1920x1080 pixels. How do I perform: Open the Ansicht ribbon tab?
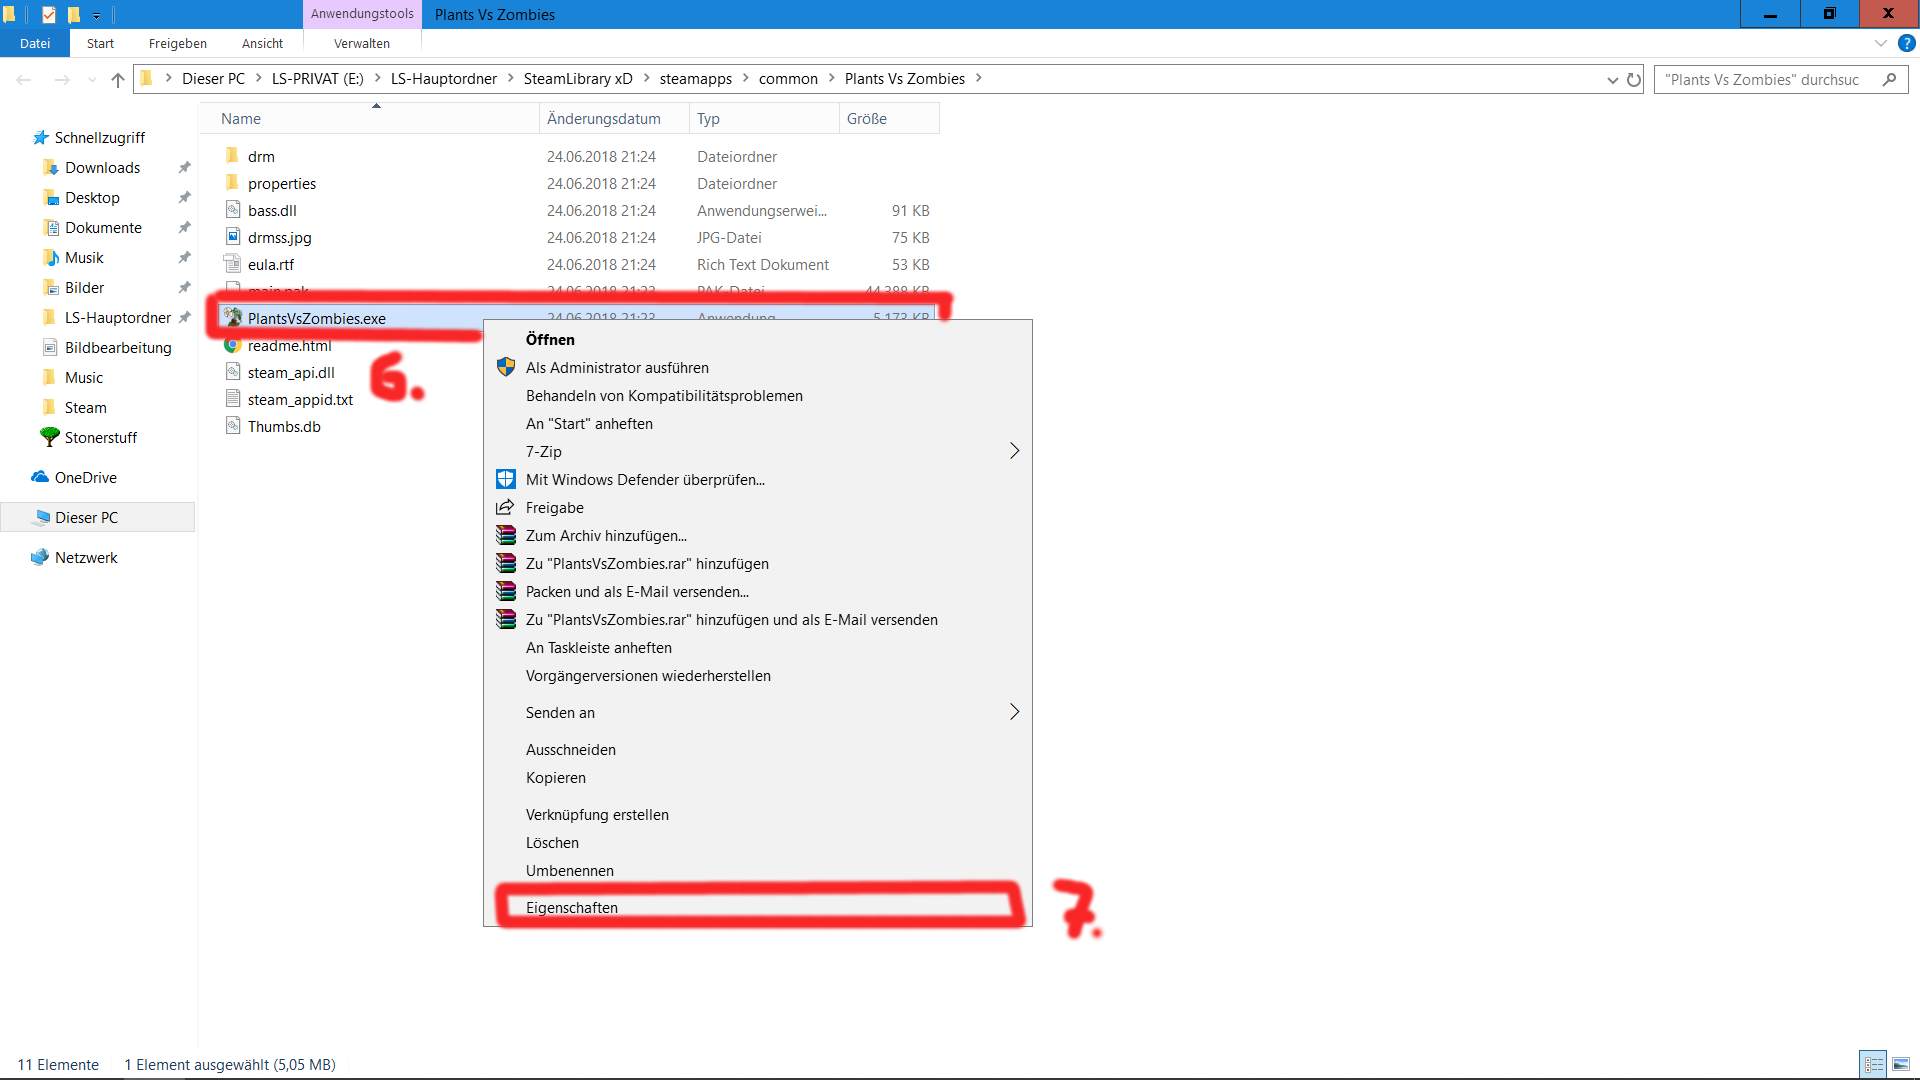262,44
